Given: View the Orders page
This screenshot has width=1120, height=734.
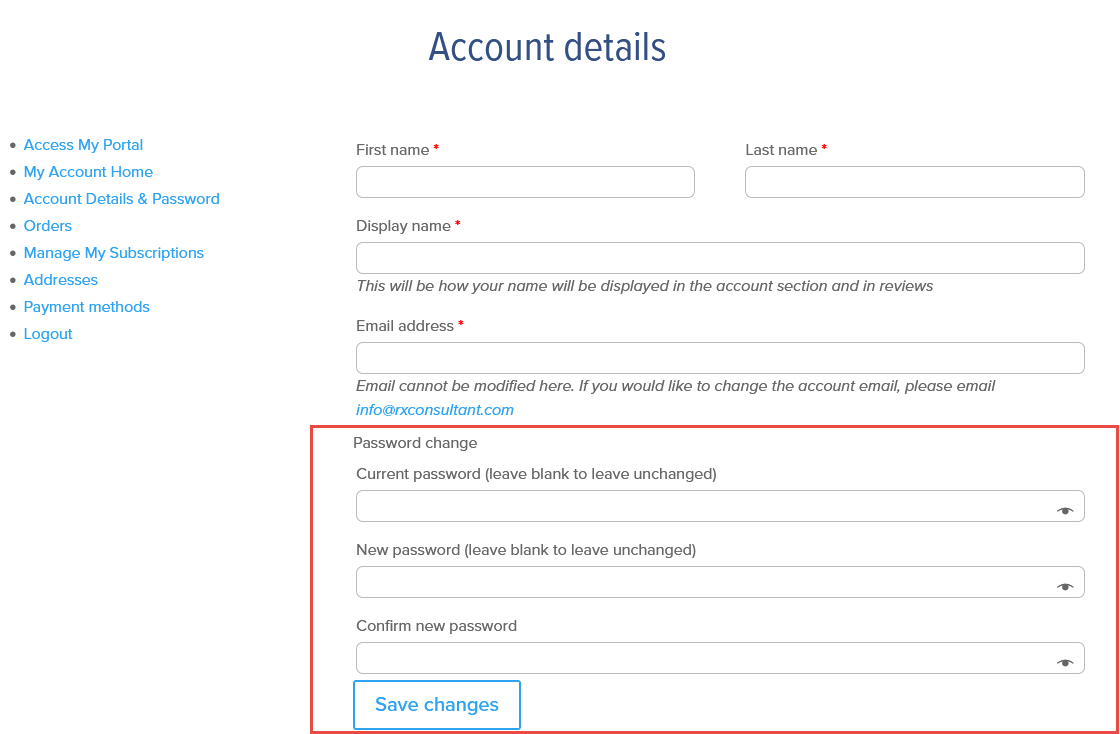Looking at the screenshot, I should click(x=48, y=226).
